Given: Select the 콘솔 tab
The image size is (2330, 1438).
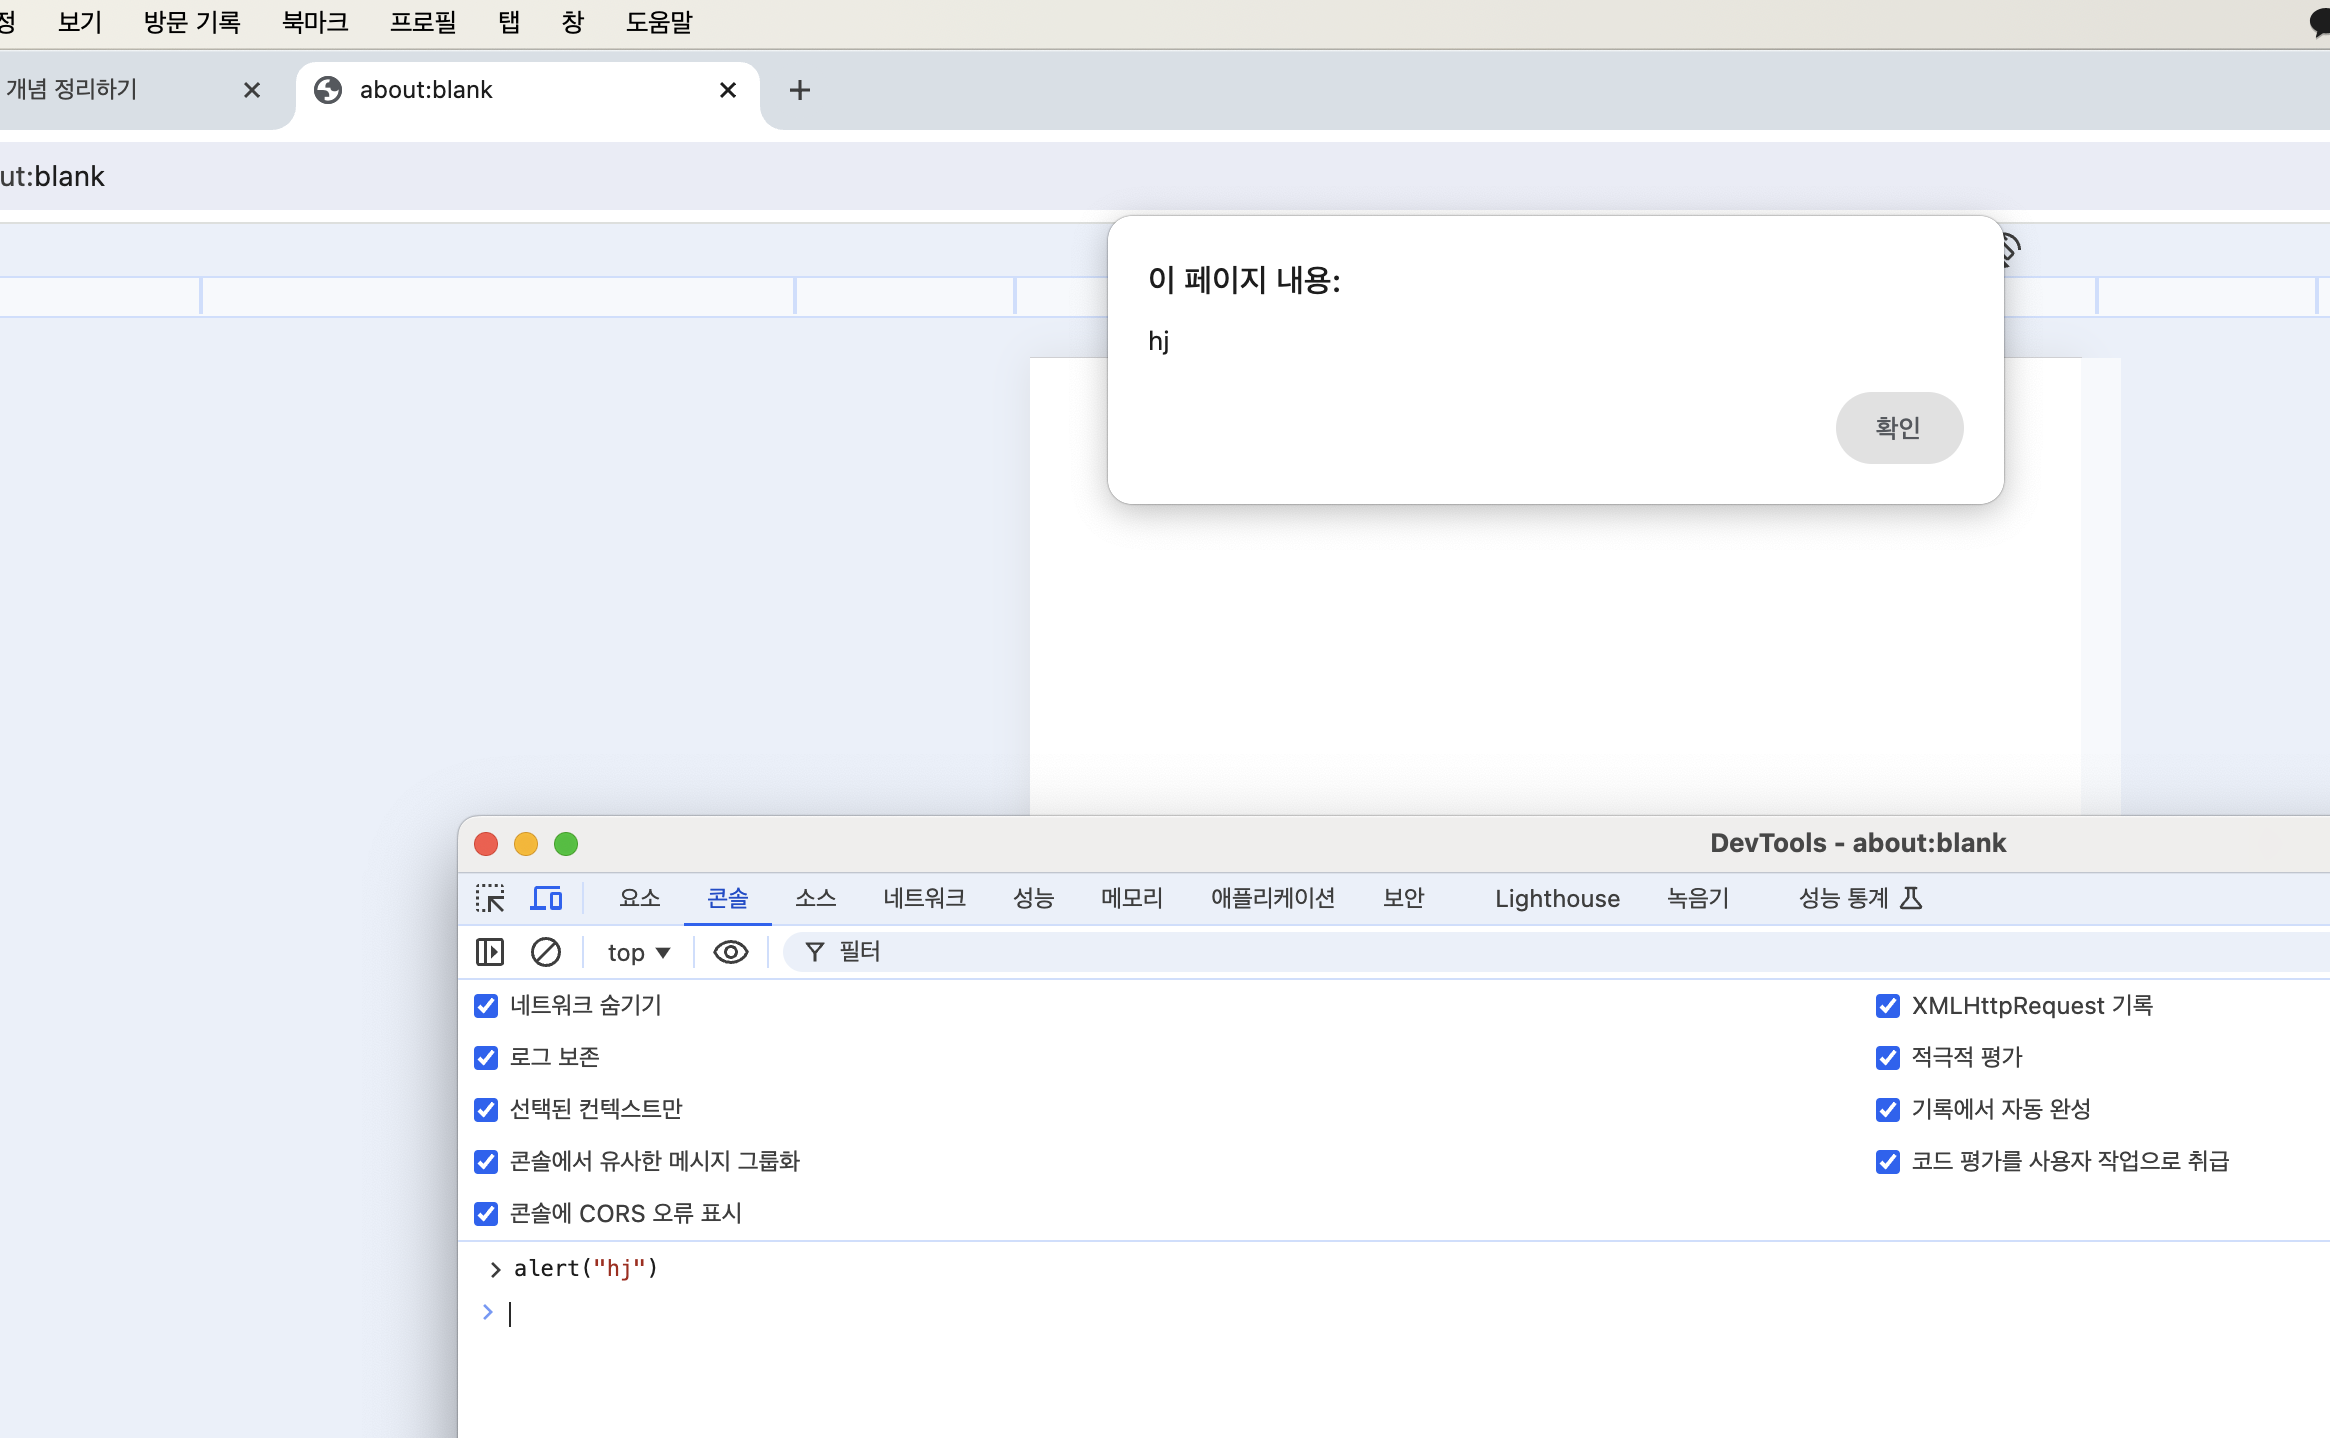Looking at the screenshot, I should pos(728,898).
